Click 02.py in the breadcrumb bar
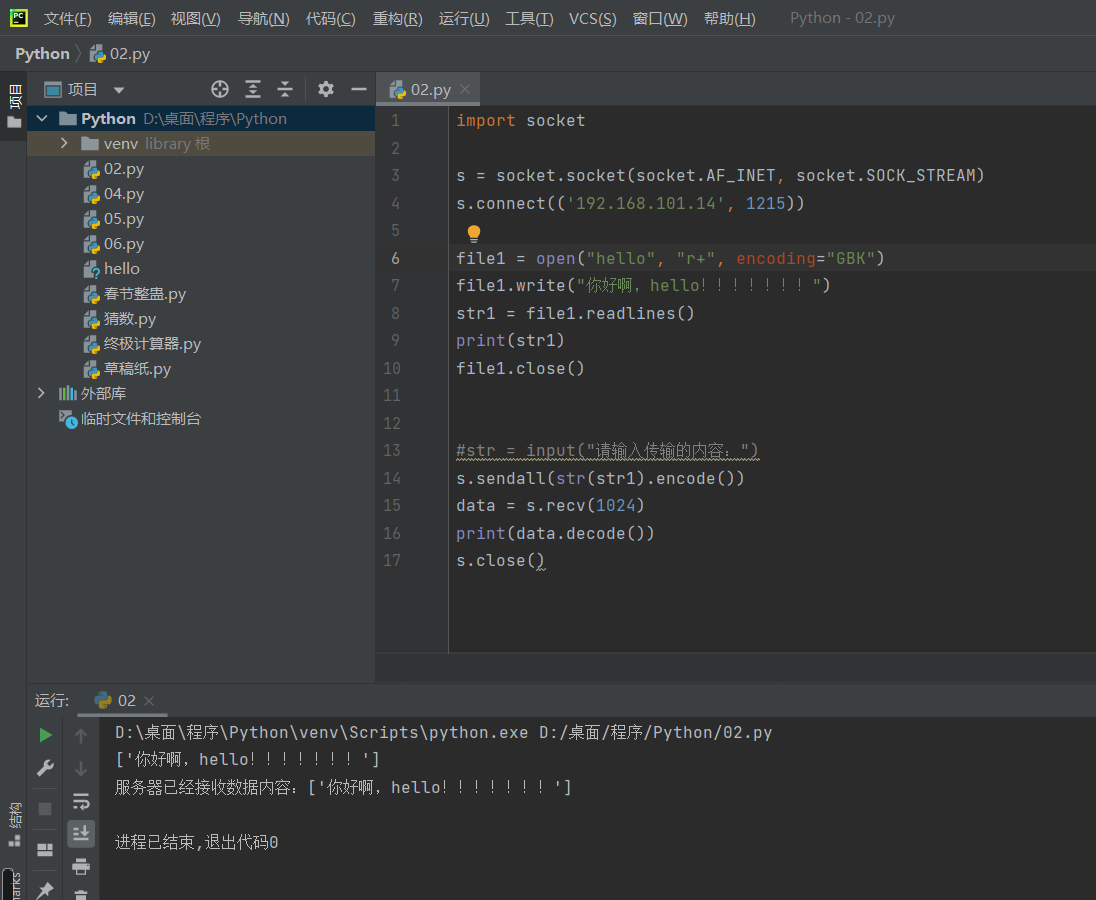Screen dimensions: 1096x900 [x=120, y=54]
